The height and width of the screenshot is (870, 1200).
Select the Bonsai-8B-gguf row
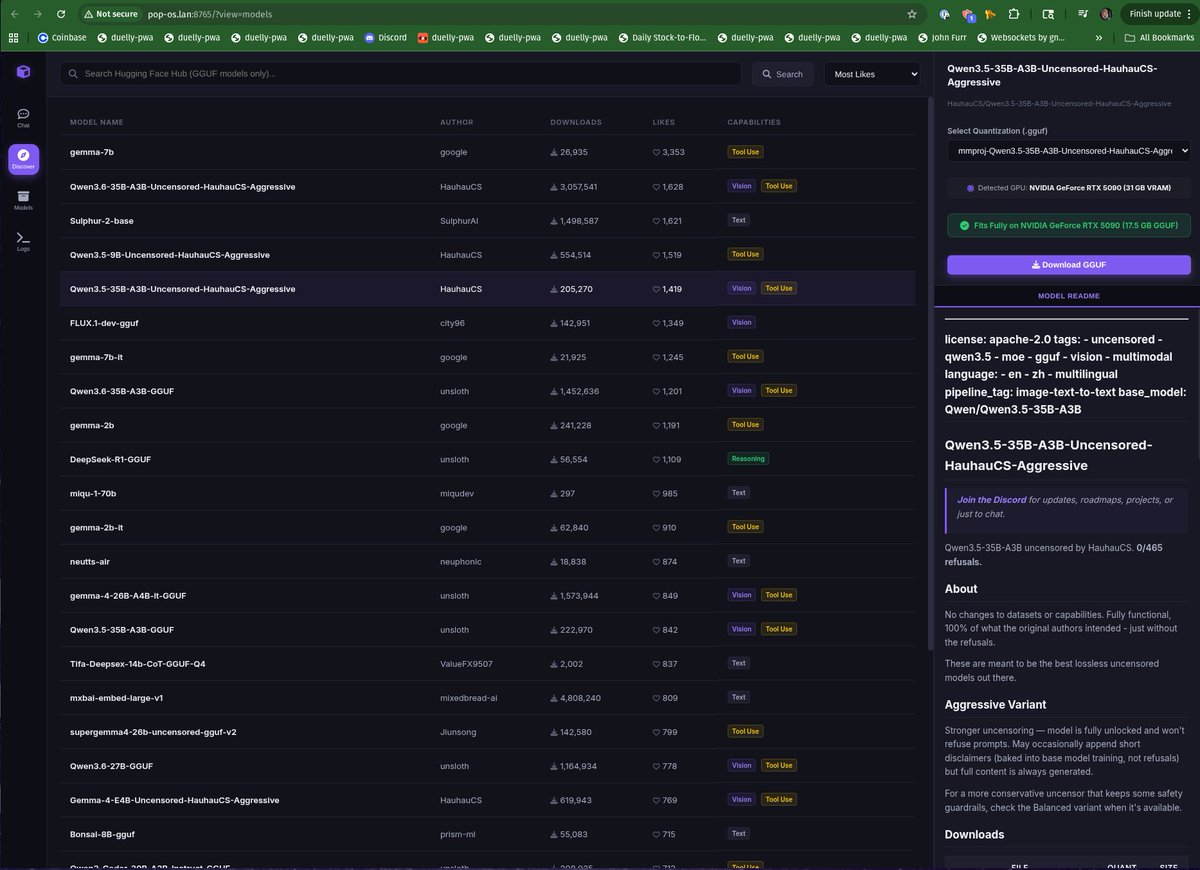click(487, 833)
